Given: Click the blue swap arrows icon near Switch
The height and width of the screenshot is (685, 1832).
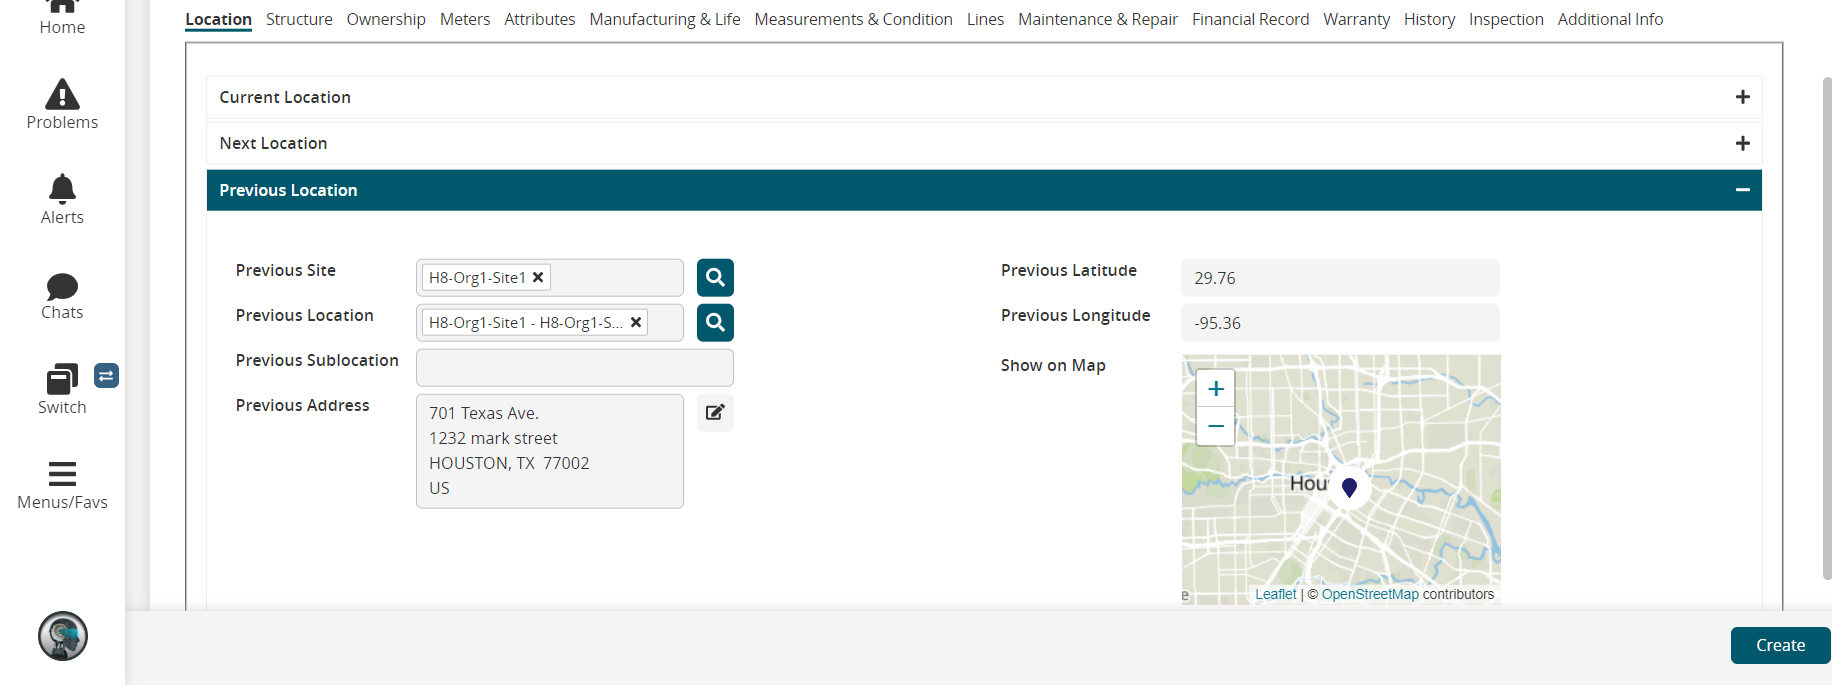Looking at the screenshot, I should [106, 376].
